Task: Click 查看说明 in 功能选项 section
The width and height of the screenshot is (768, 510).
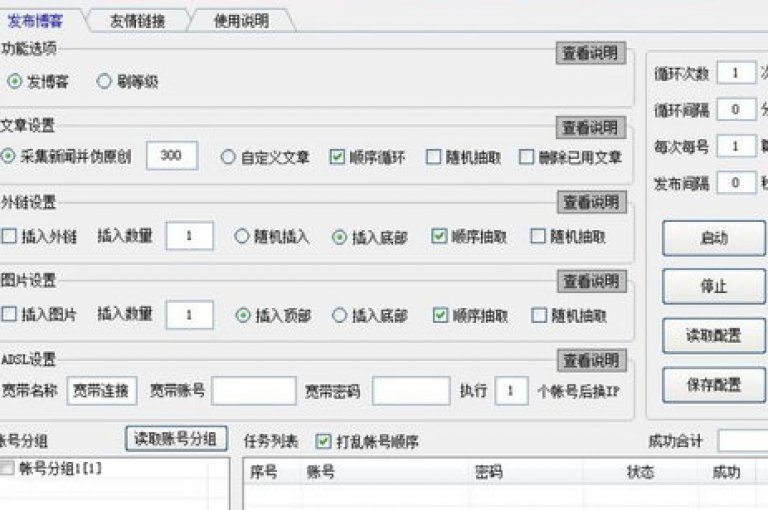Action: 591,53
